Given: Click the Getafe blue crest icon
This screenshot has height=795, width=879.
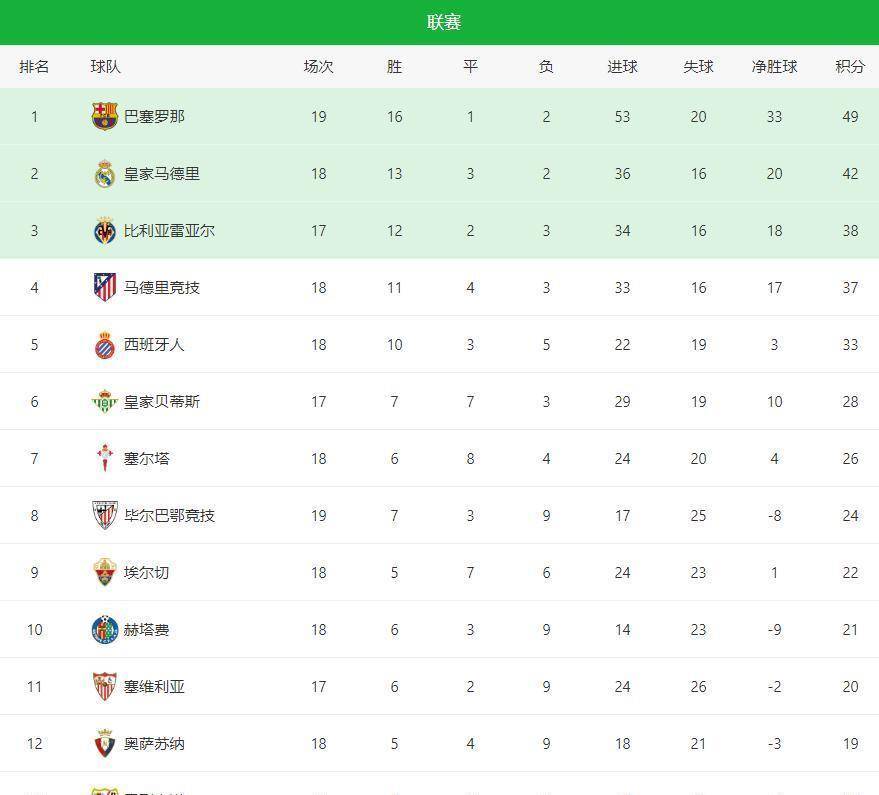Looking at the screenshot, I should coord(104,630).
